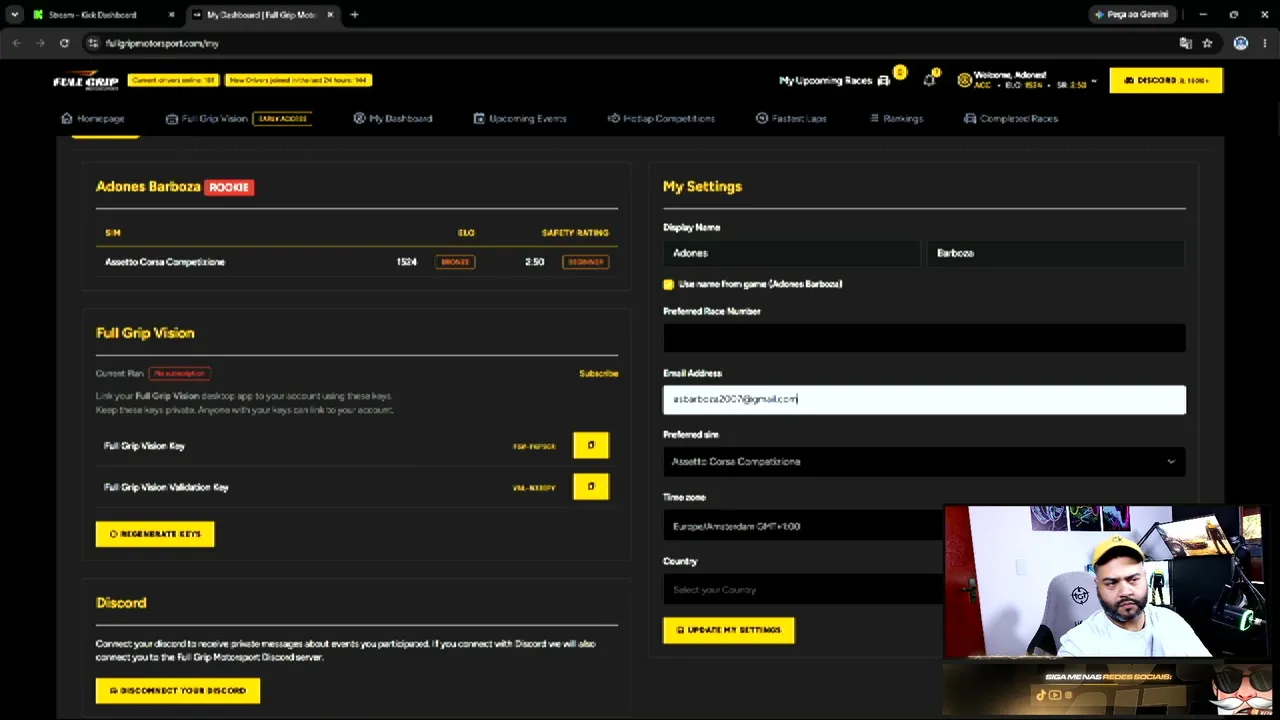1280x720 pixels.
Task: Open the Select your Country dropdown
Action: (803, 590)
